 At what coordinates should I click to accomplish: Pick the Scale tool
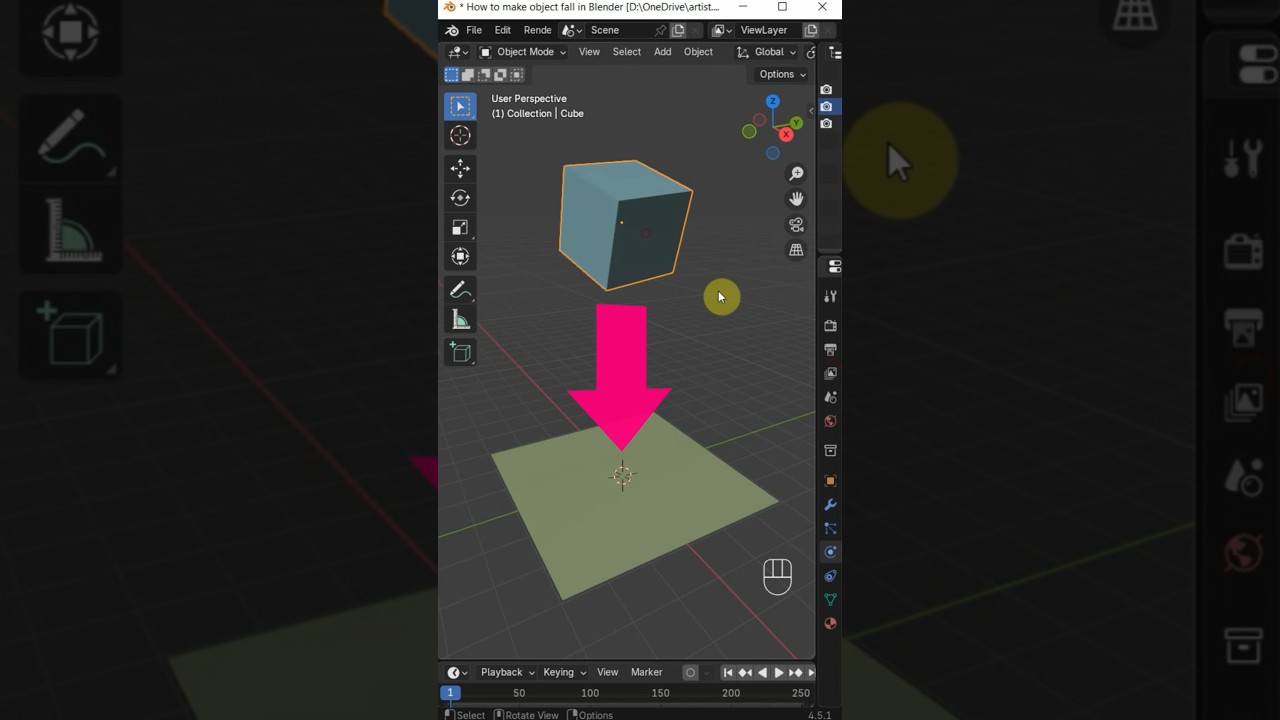[x=460, y=227]
